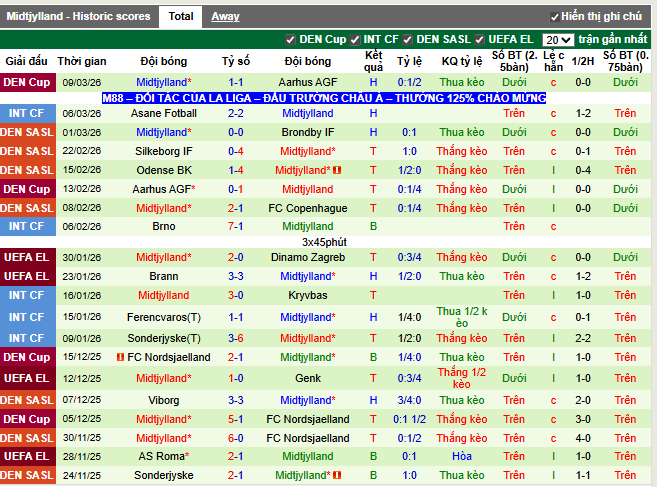The height and width of the screenshot is (487, 657).
Task: Select team Brondby IF
Action: pyautogui.click(x=308, y=132)
